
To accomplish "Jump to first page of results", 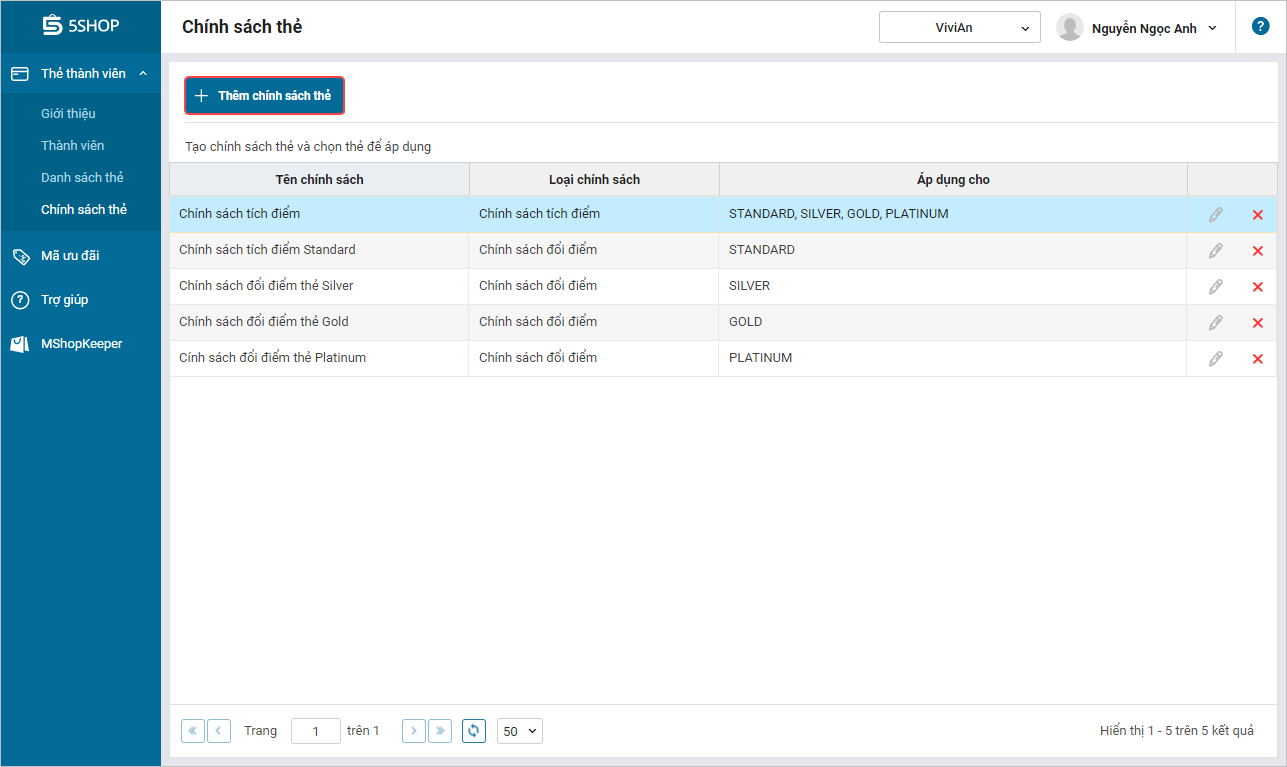I will click(x=192, y=731).
